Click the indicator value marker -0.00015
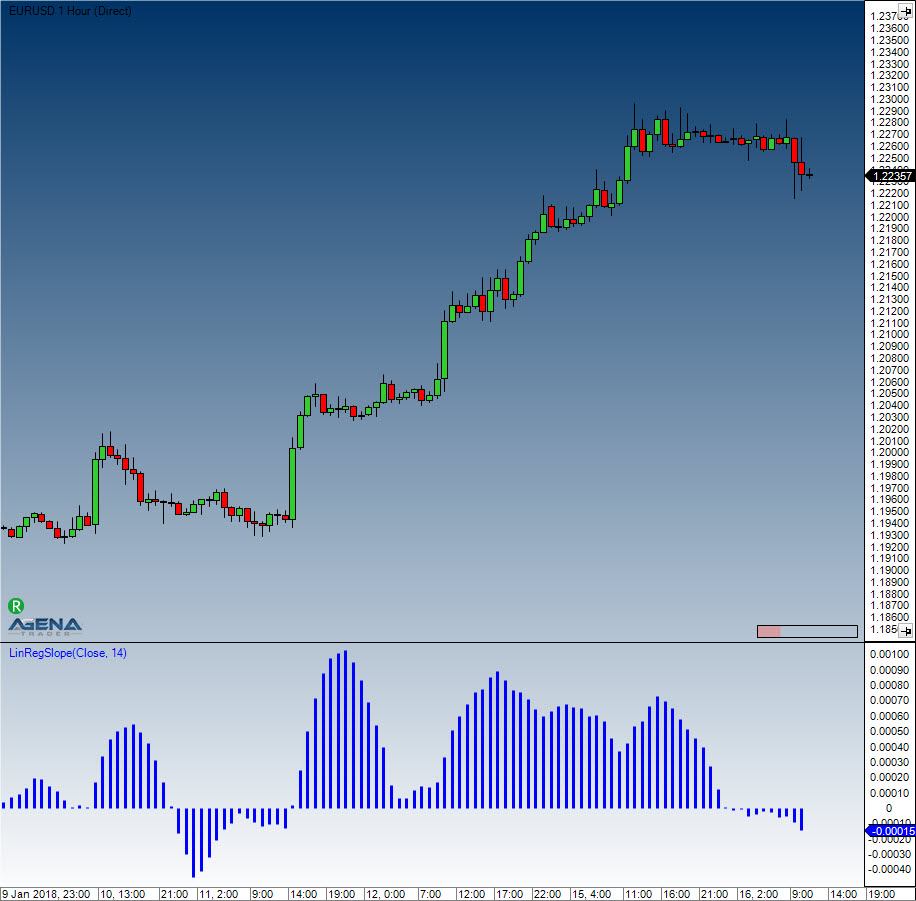 pos(889,831)
